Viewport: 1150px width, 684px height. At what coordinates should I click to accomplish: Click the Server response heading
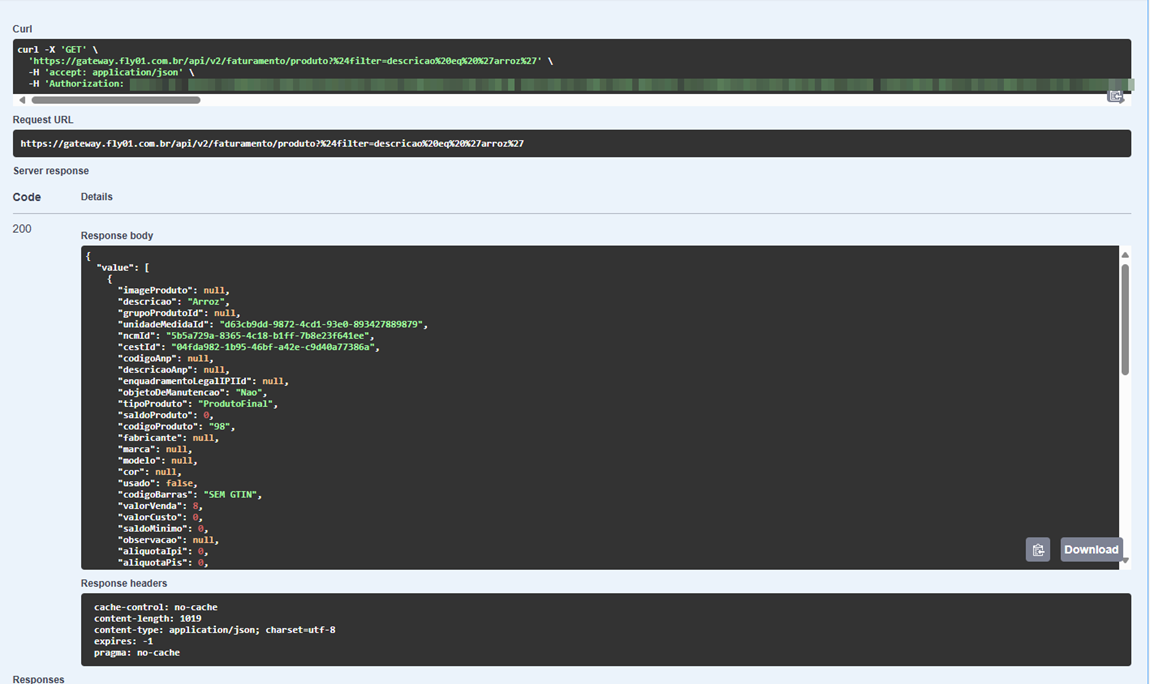click(x=51, y=171)
